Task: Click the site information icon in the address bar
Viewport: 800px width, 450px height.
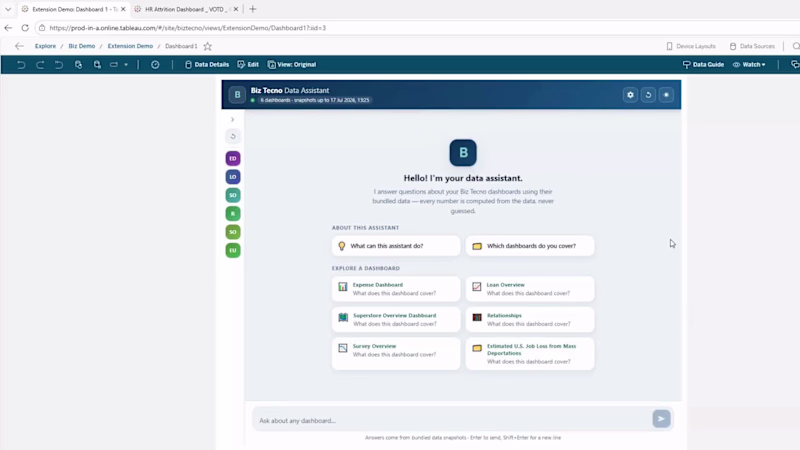Action: [x=42, y=28]
